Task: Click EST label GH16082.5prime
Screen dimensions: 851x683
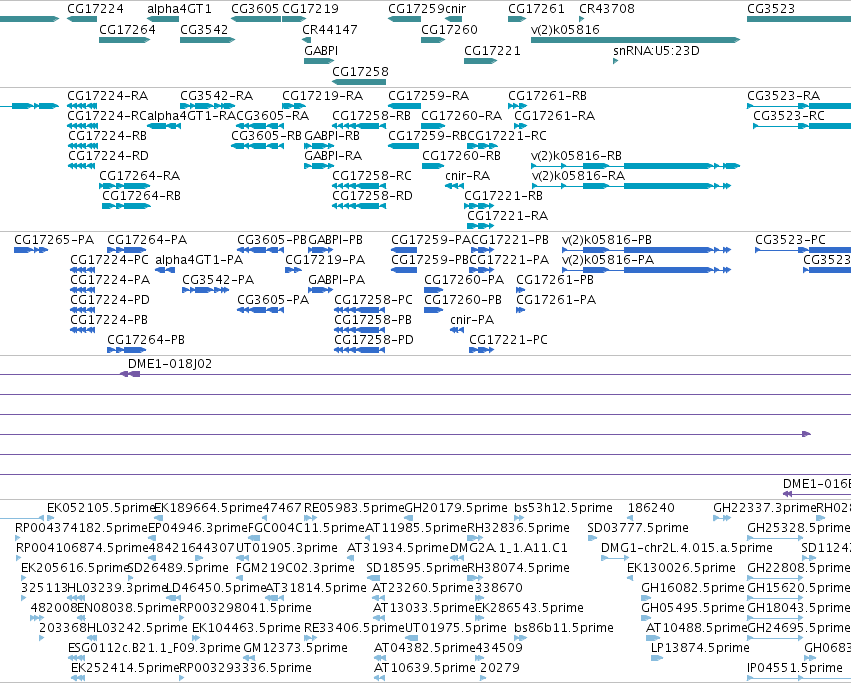Action: (693, 587)
